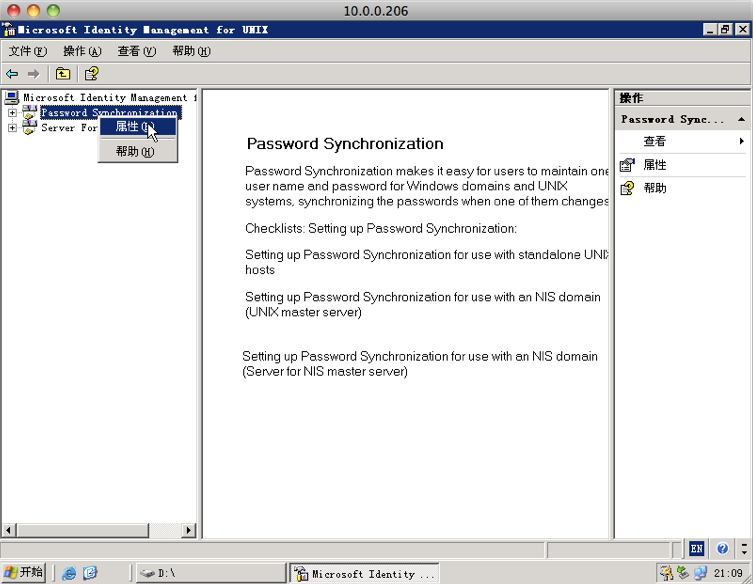The width and height of the screenshot is (753, 584).
Task: Click the Help toolbar icon with question mark
Action: pyautogui.click(x=91, y=73)
